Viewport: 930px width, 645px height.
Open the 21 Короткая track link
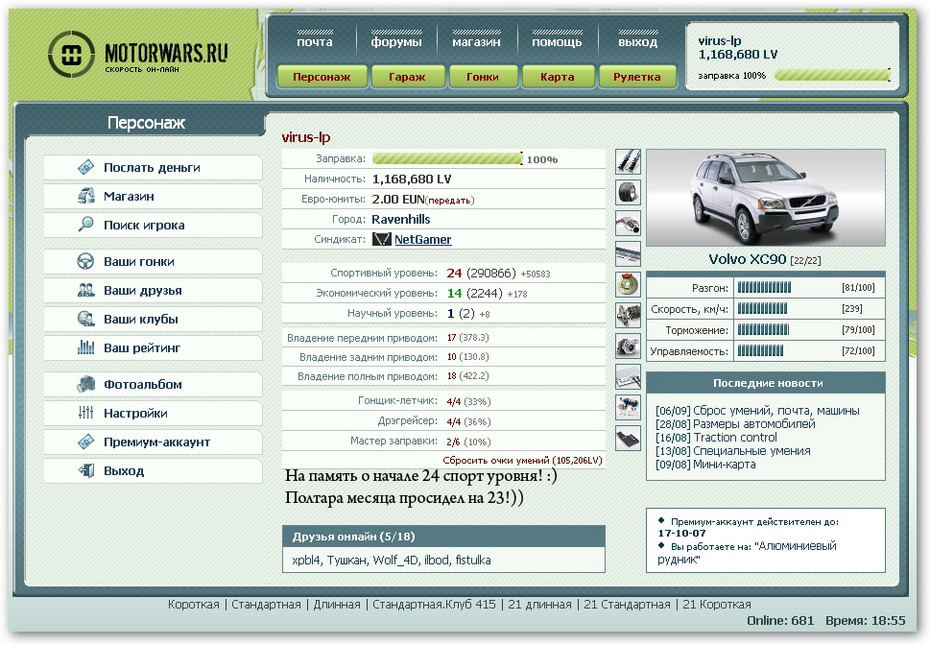pos(716,604)
